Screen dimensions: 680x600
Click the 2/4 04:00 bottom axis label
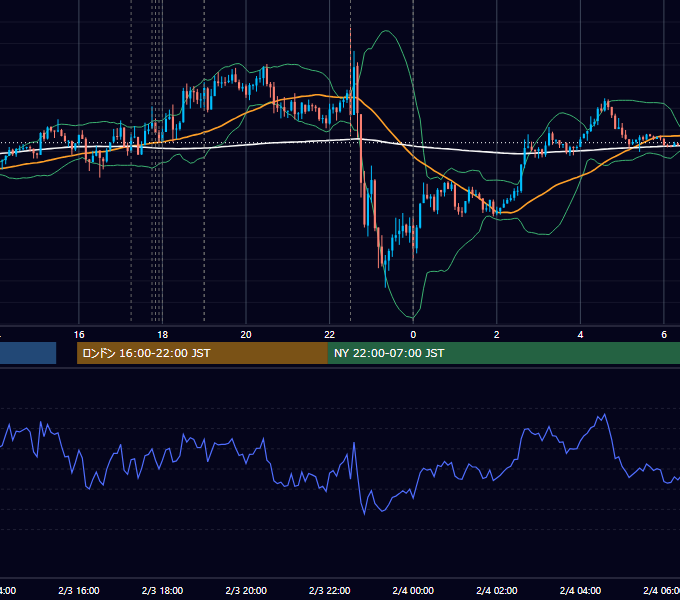(580, 590)
